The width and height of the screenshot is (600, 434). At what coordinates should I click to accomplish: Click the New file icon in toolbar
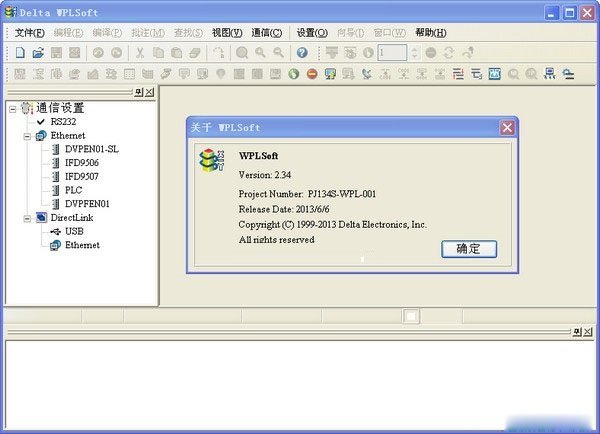pos(20,52)
